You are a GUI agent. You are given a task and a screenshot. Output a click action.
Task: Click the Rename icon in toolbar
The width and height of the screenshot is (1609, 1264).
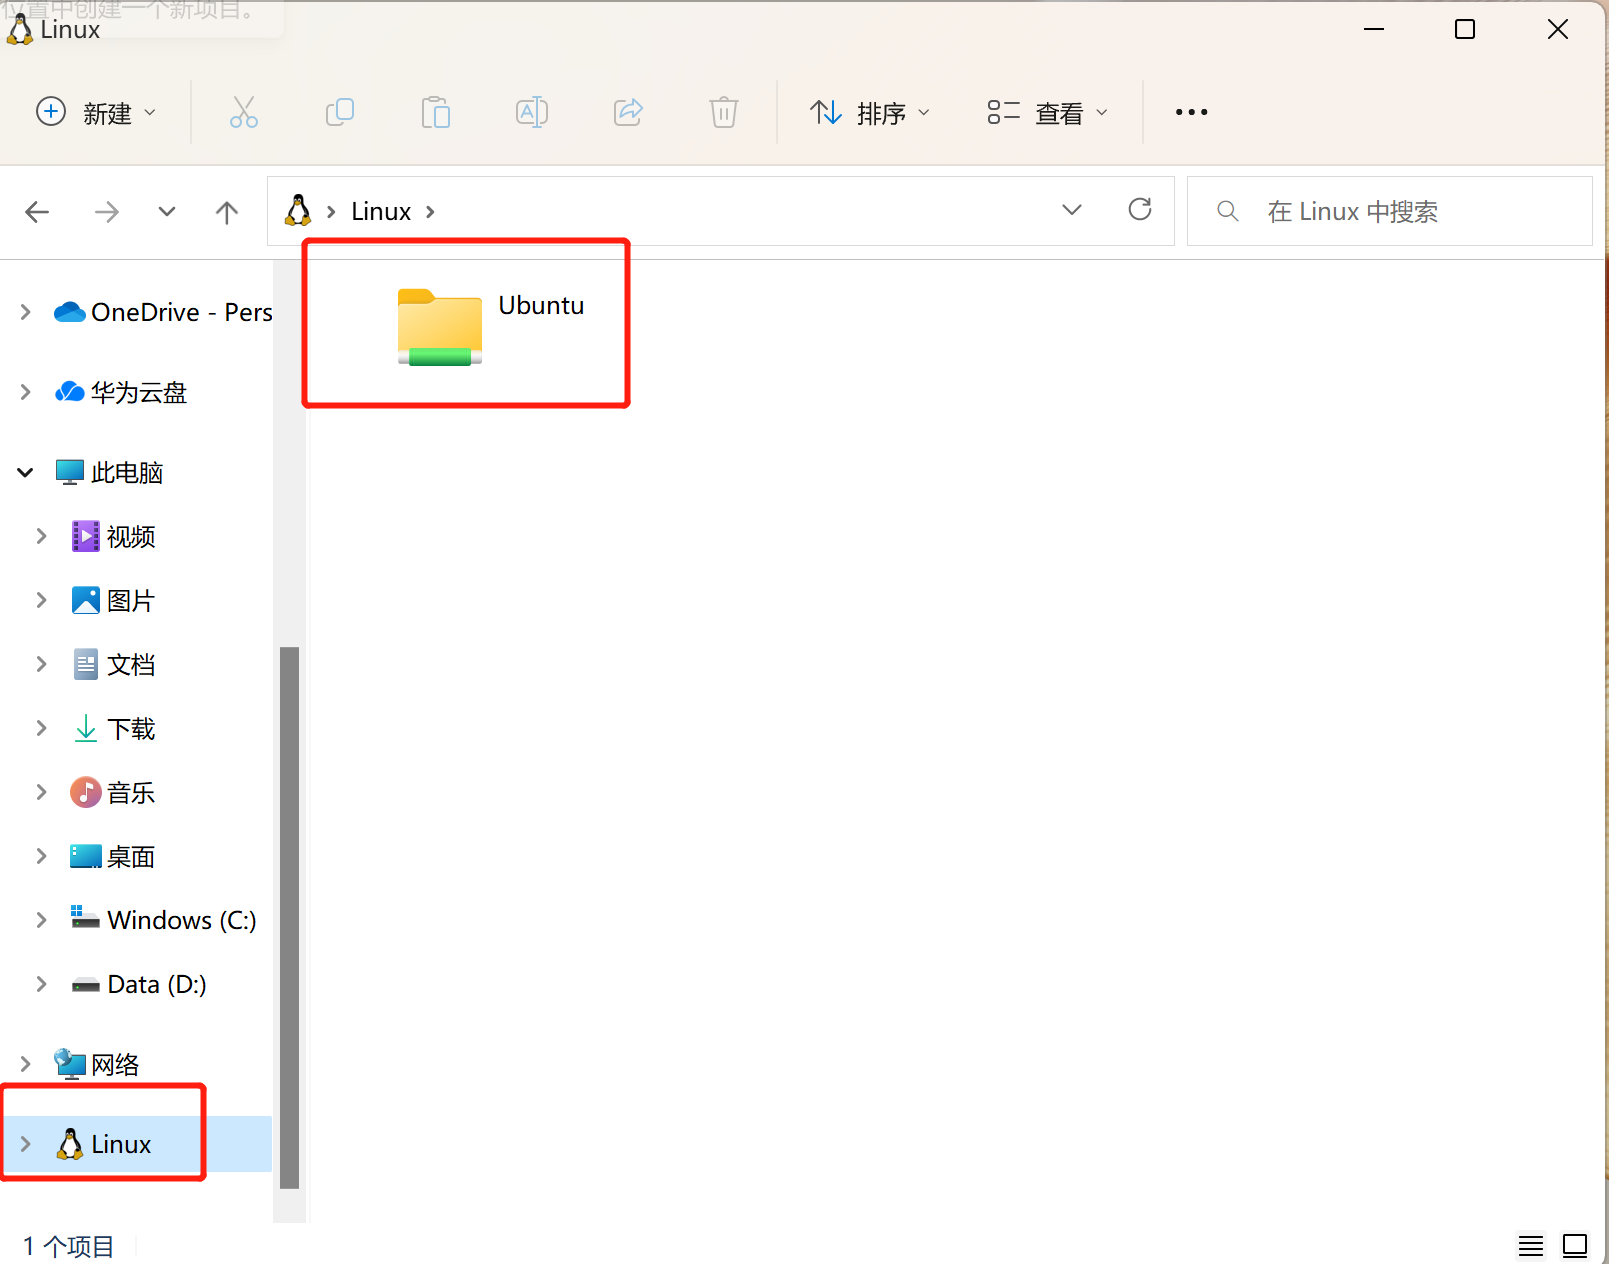(532, 112)
